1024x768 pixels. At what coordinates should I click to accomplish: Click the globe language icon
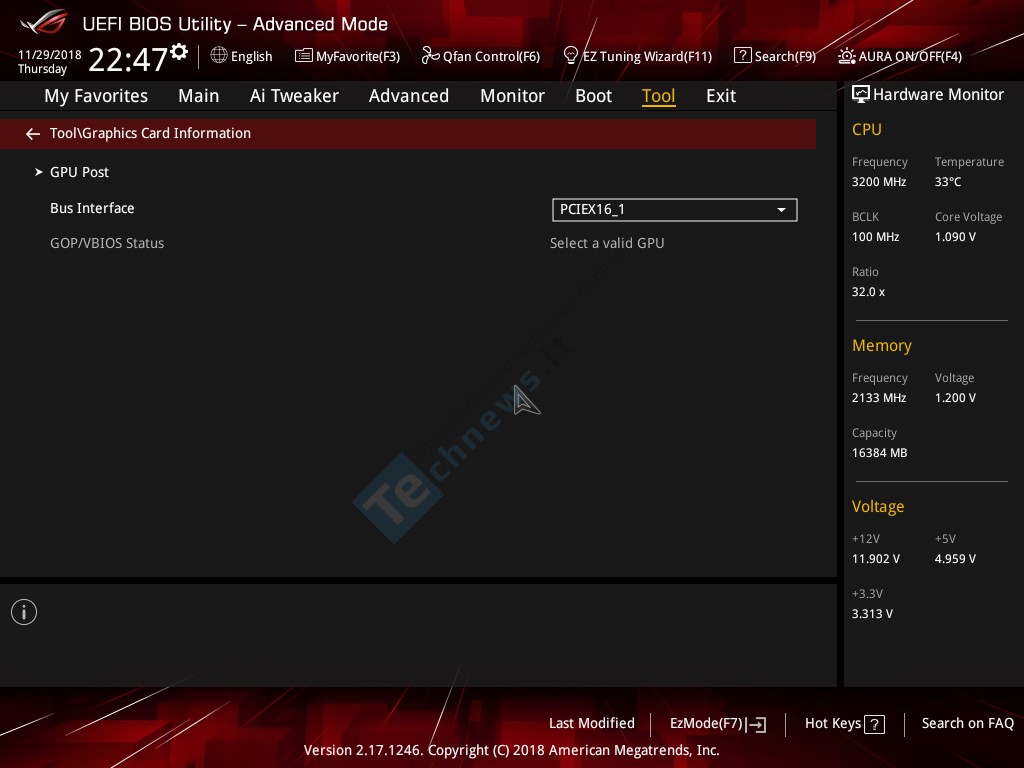tap(219, 55)
